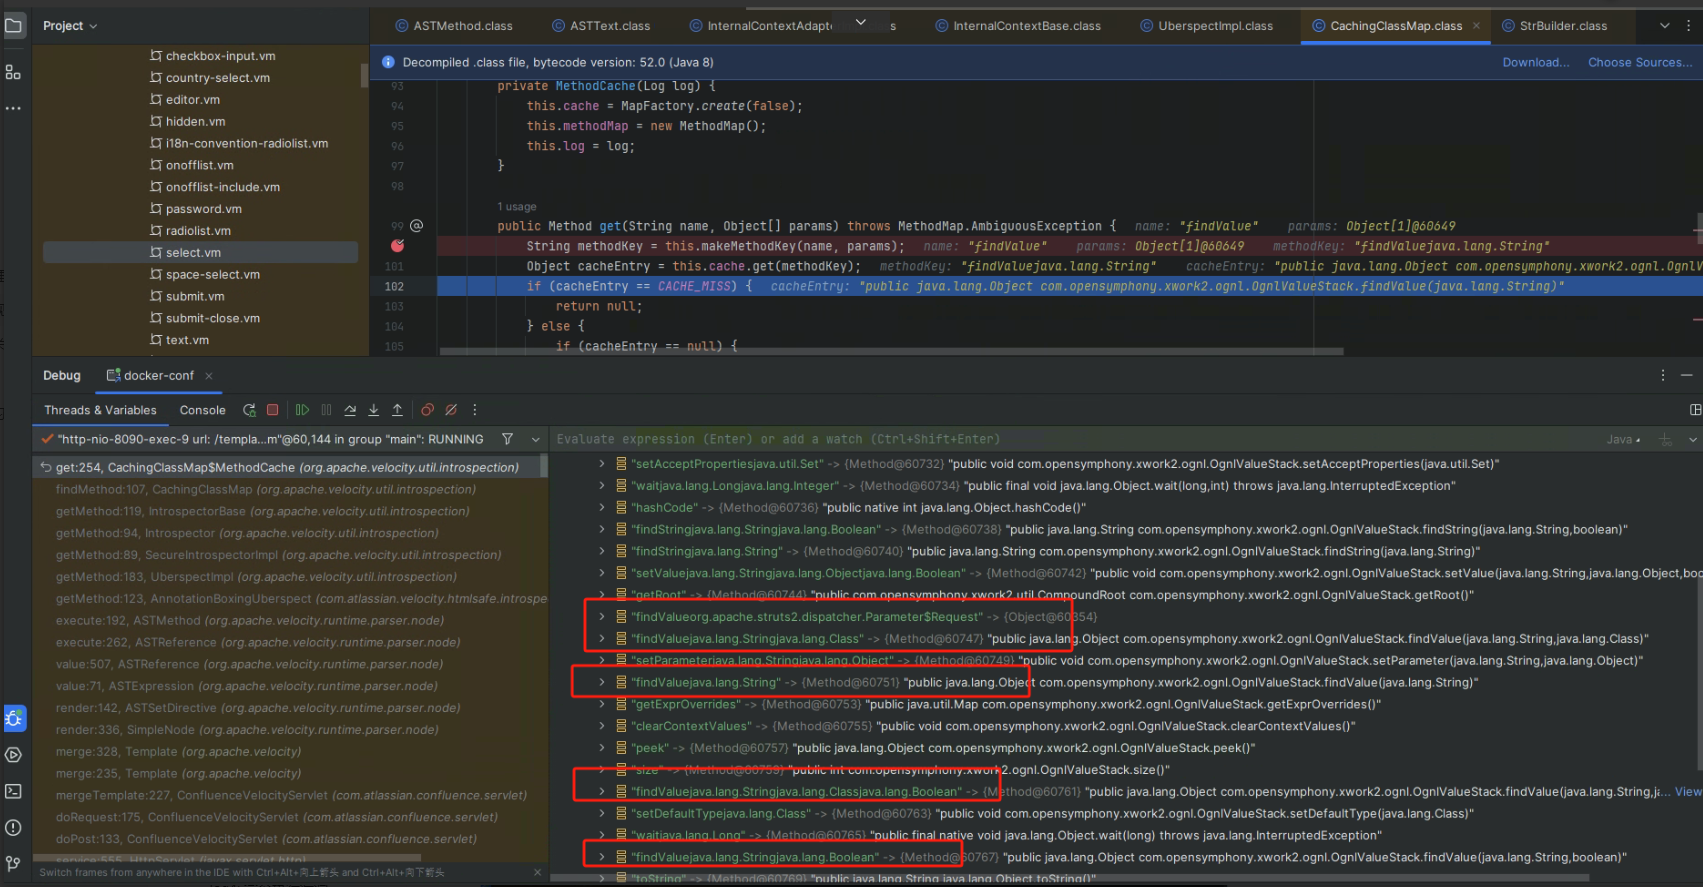
Task: Select the select.vm file
Action: pos(200,253)
